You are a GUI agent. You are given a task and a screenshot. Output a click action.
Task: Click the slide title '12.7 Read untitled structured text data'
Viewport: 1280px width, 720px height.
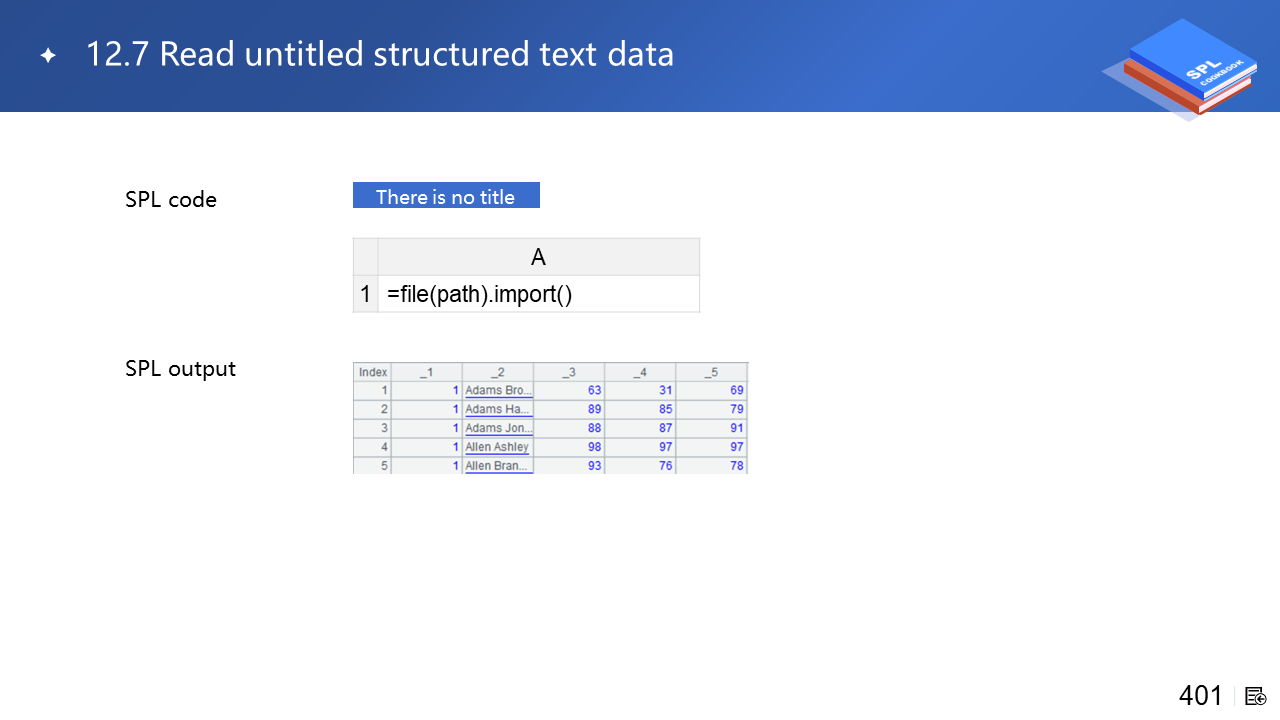pyautogui.click(x=380, y=54)
